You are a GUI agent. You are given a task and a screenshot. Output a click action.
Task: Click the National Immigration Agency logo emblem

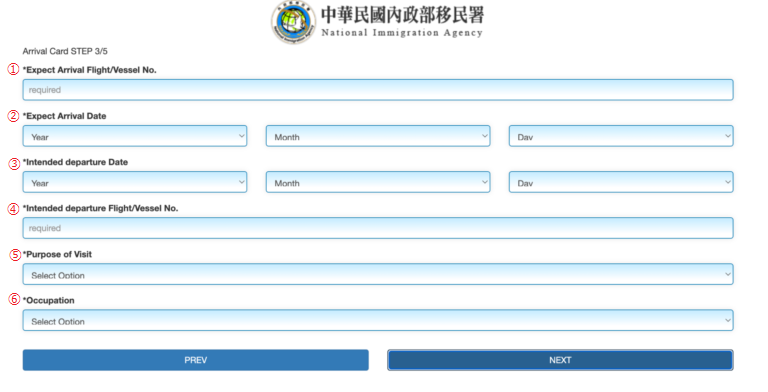[293, 23]
